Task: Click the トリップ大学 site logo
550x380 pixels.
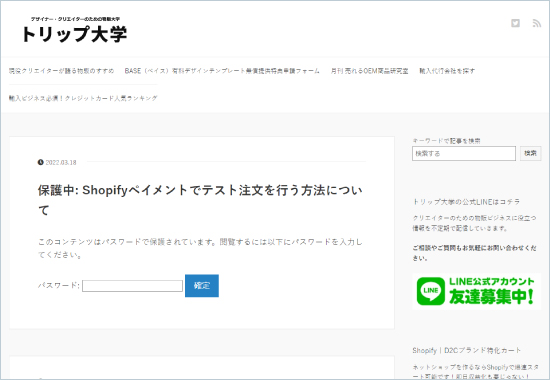Action: click(x=74, y=30)
